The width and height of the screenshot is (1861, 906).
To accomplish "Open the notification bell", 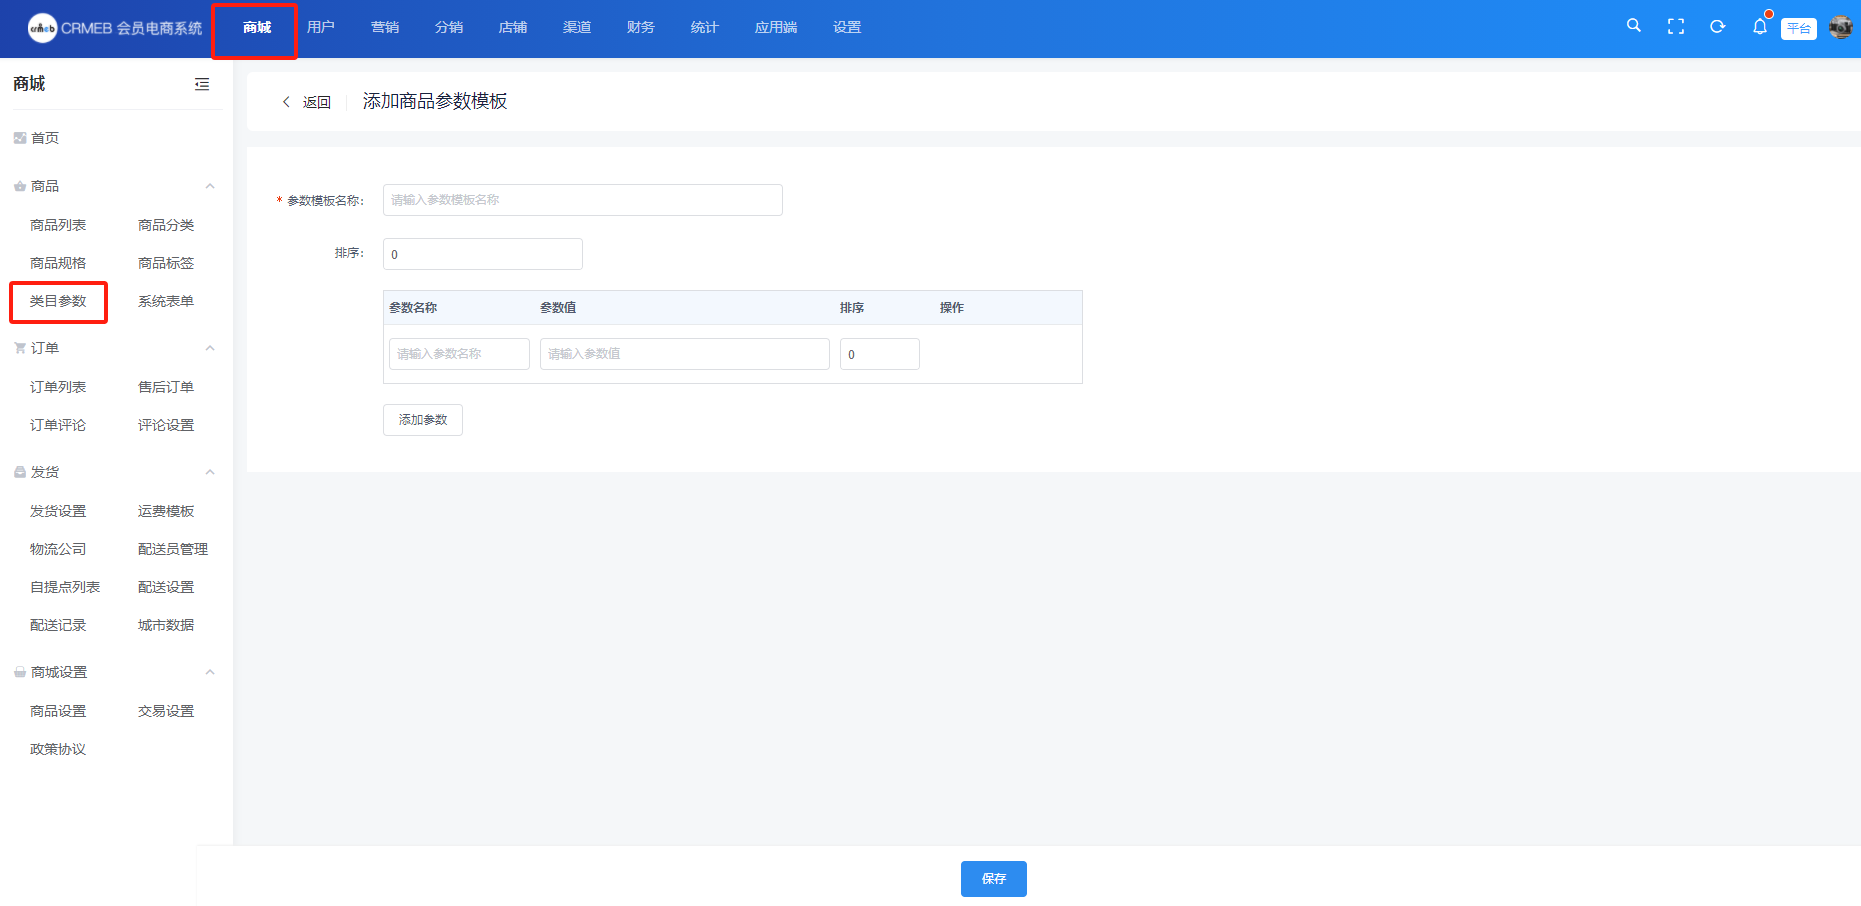I will tap(1759, 27).
